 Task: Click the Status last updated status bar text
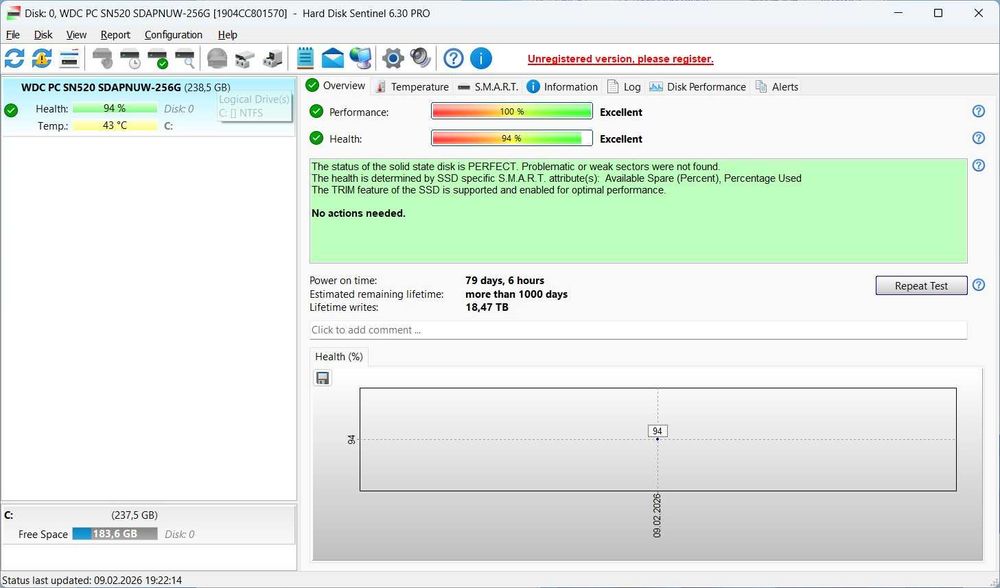click(x=92, y=580)
